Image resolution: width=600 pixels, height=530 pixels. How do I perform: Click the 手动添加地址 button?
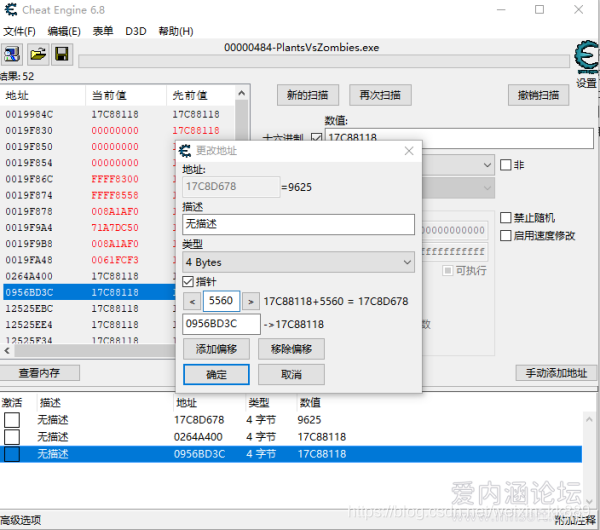click(556, 373)
